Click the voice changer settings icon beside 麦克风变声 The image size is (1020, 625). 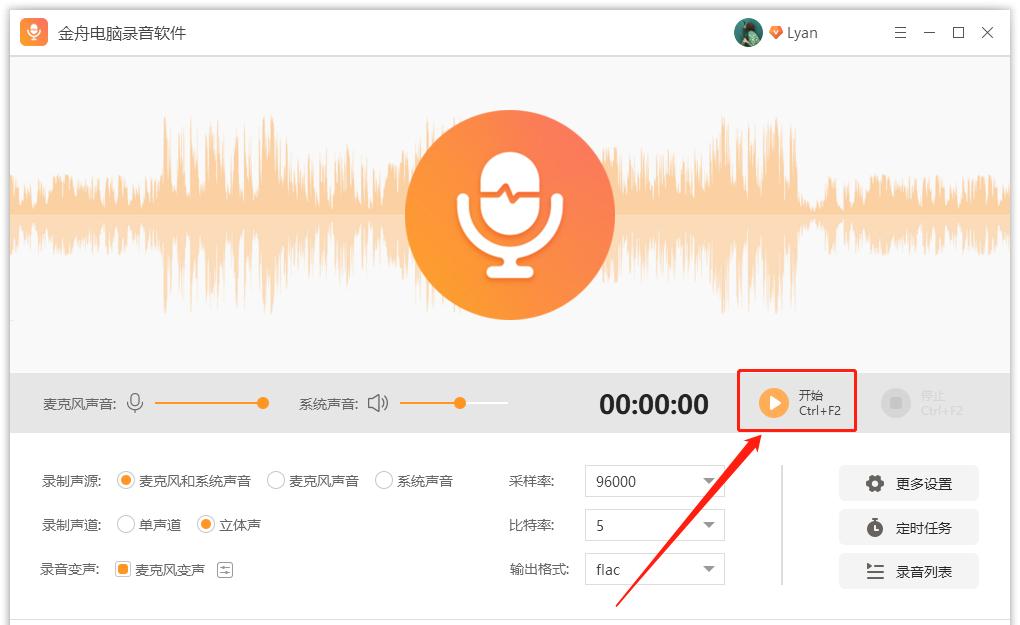coord(226,567)
